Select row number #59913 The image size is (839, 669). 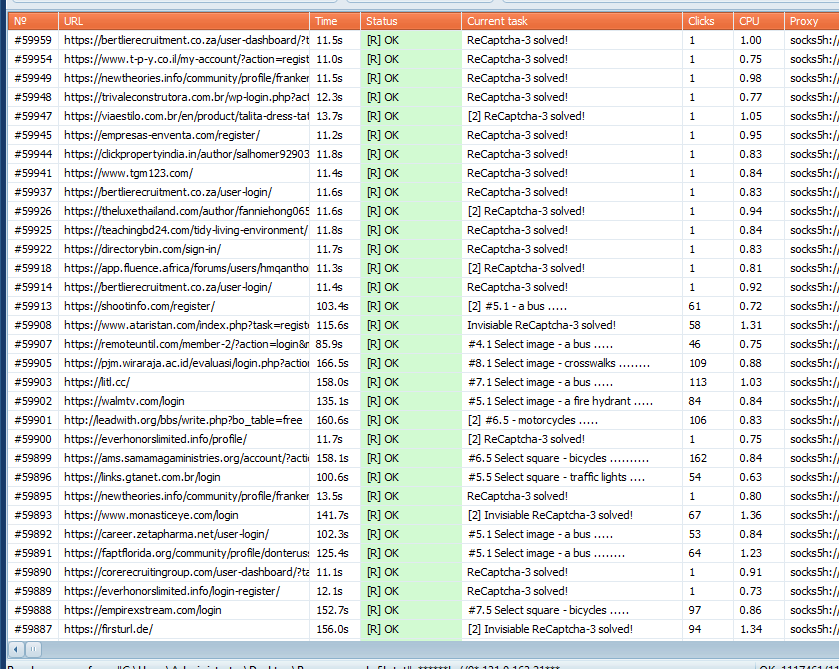pos(33,306)
